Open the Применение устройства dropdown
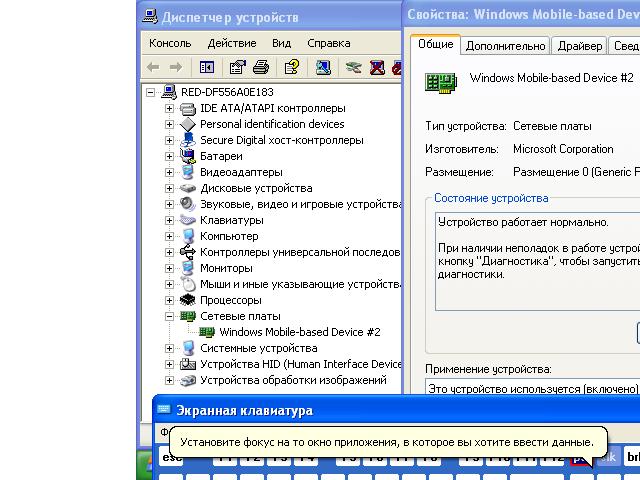Image resolution: width=640 pixels, height=480 pixels. point(532,387)
